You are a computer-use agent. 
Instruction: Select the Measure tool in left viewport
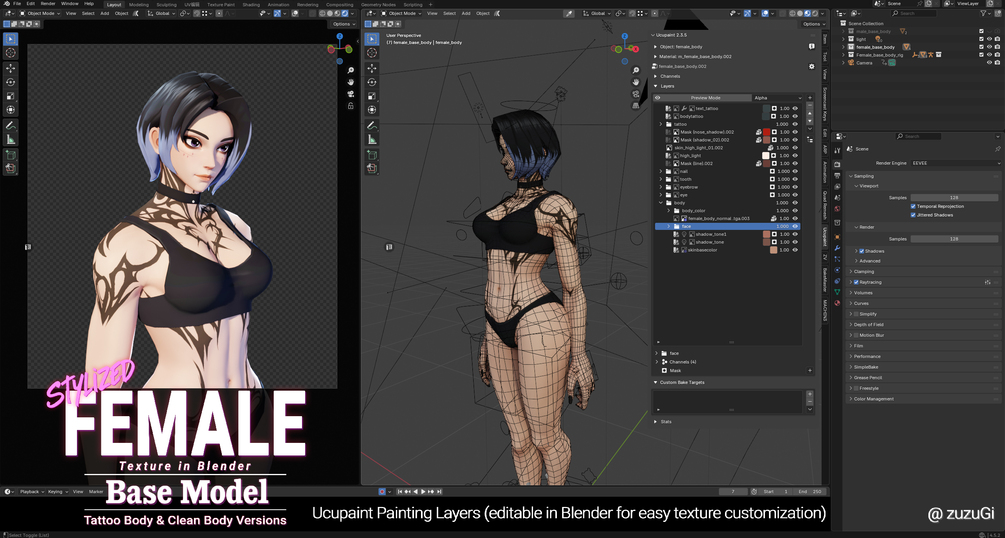[10, 139]
